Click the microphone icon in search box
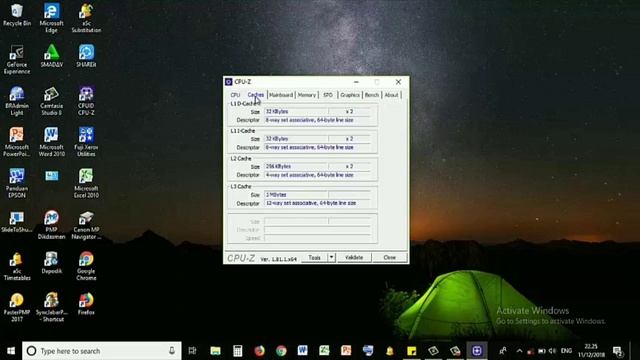The image size is (640, 360). [x=172, y=351]
